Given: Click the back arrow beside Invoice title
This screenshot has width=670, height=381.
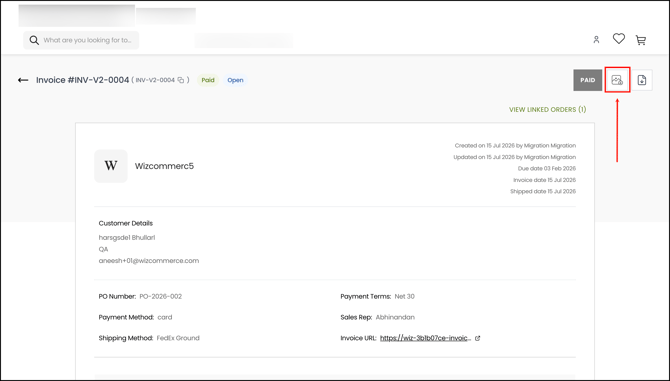Looking at the screenshot, I should [23, 80].
